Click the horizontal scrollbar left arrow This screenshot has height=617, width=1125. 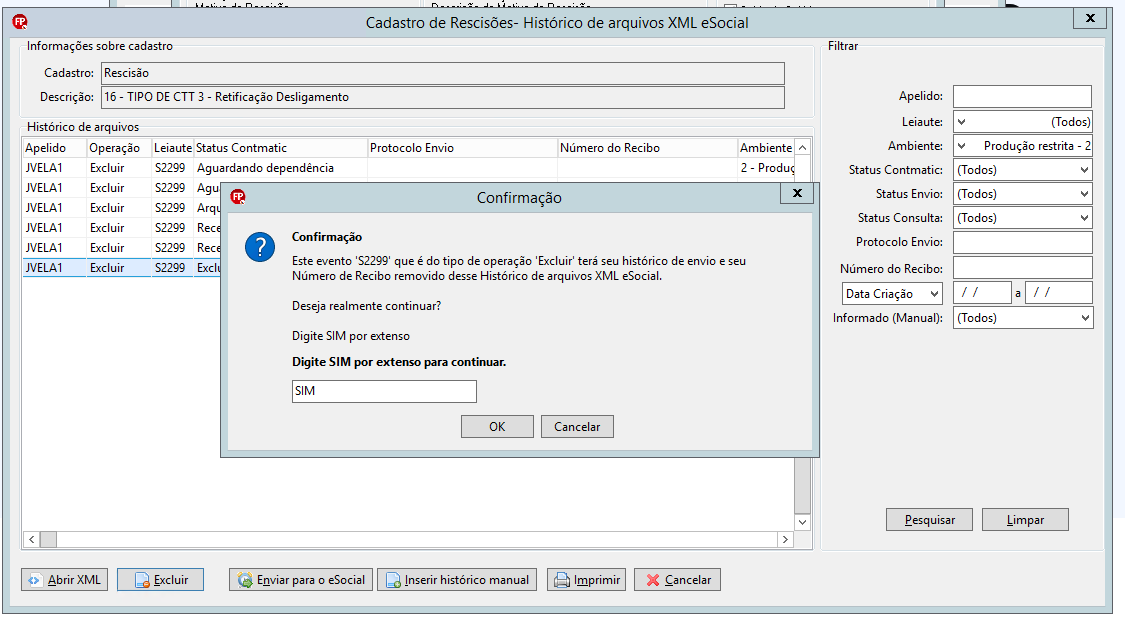coord(32,539)
